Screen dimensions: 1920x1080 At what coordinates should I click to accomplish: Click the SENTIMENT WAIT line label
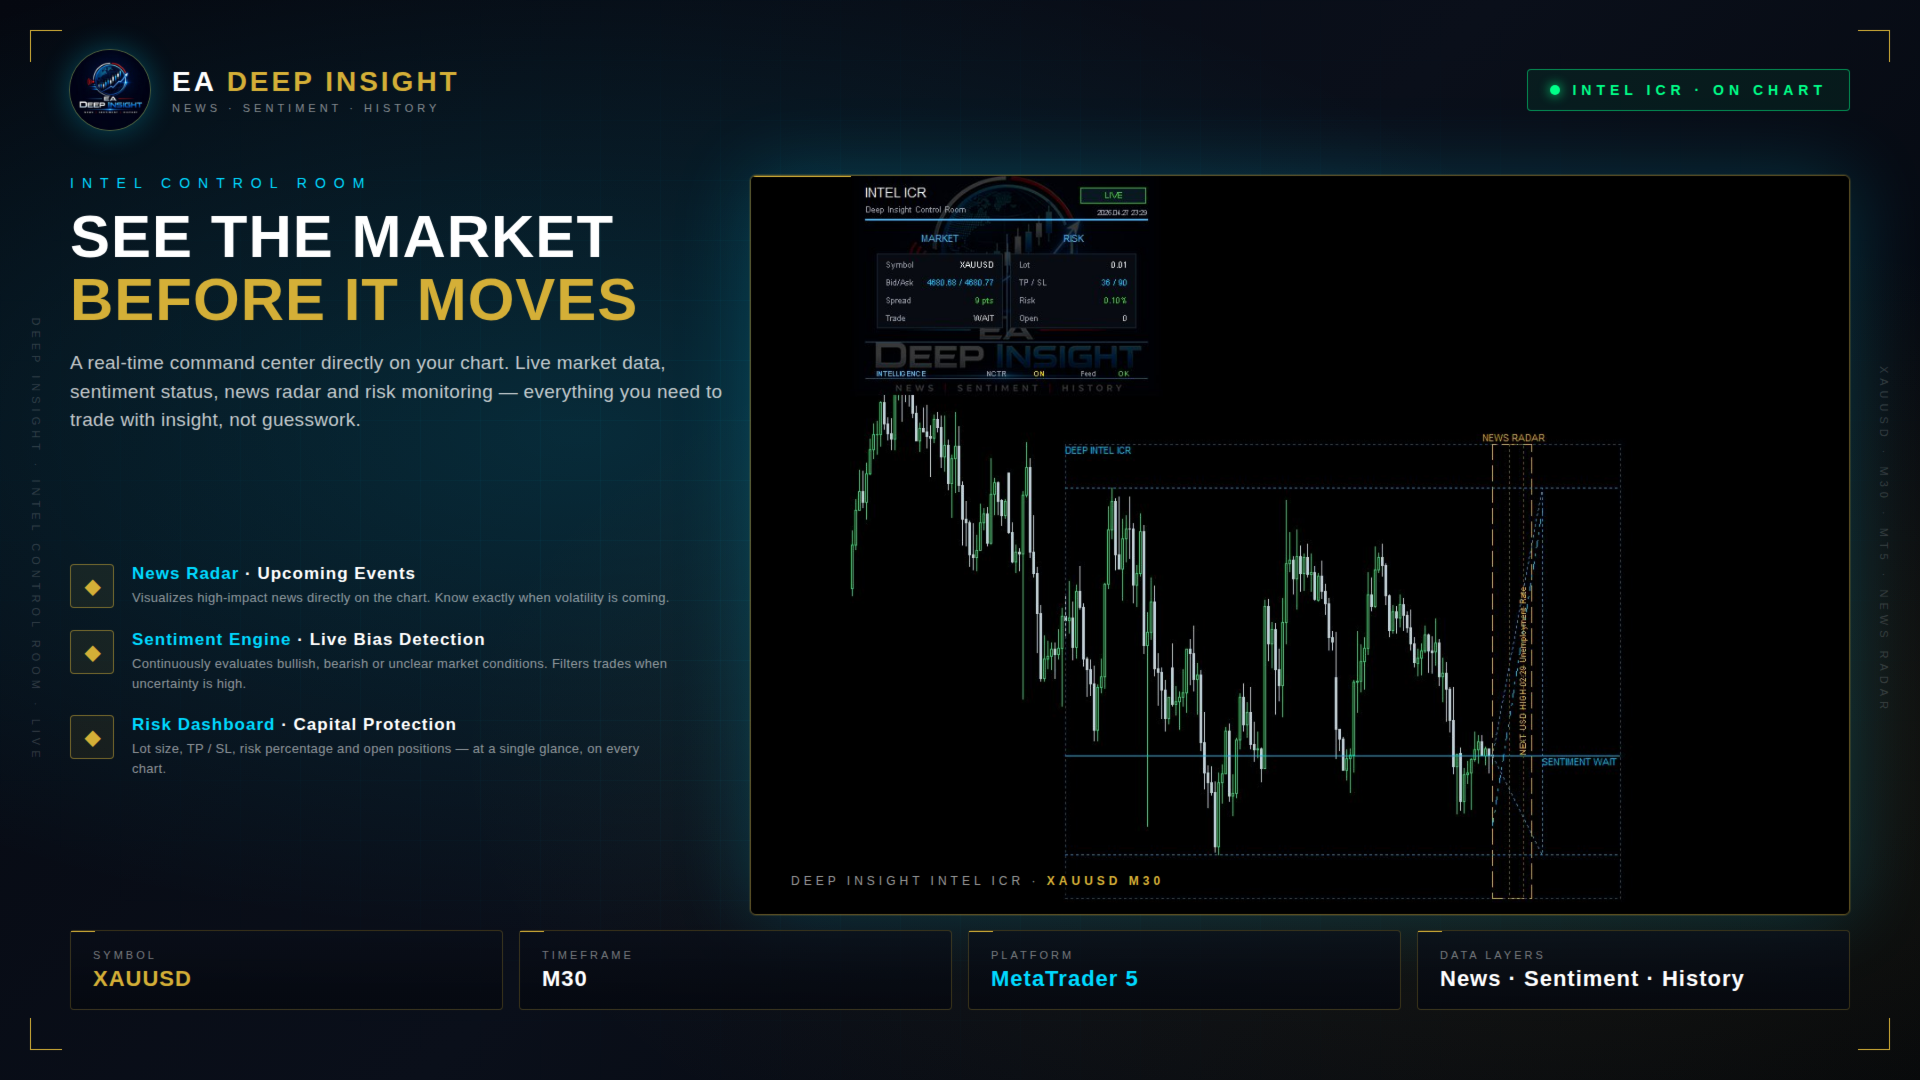(1578, 762)
